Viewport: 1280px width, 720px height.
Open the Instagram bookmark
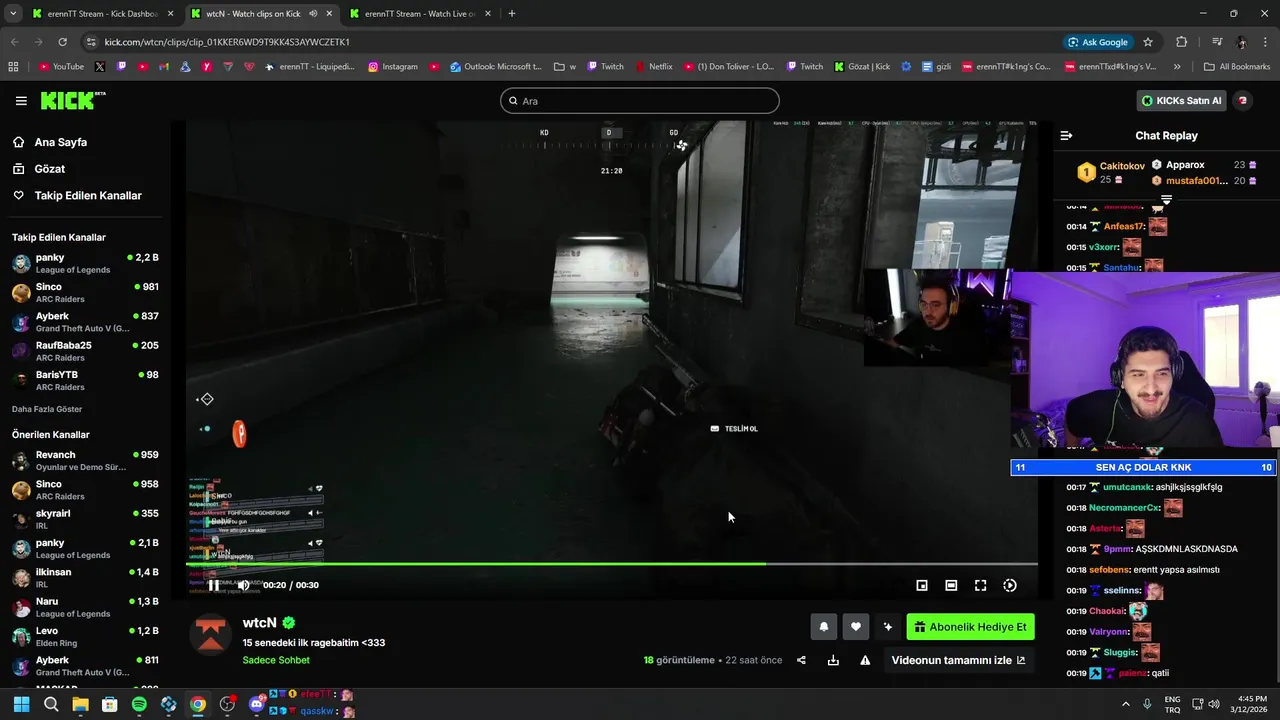(x=393, y=67)
